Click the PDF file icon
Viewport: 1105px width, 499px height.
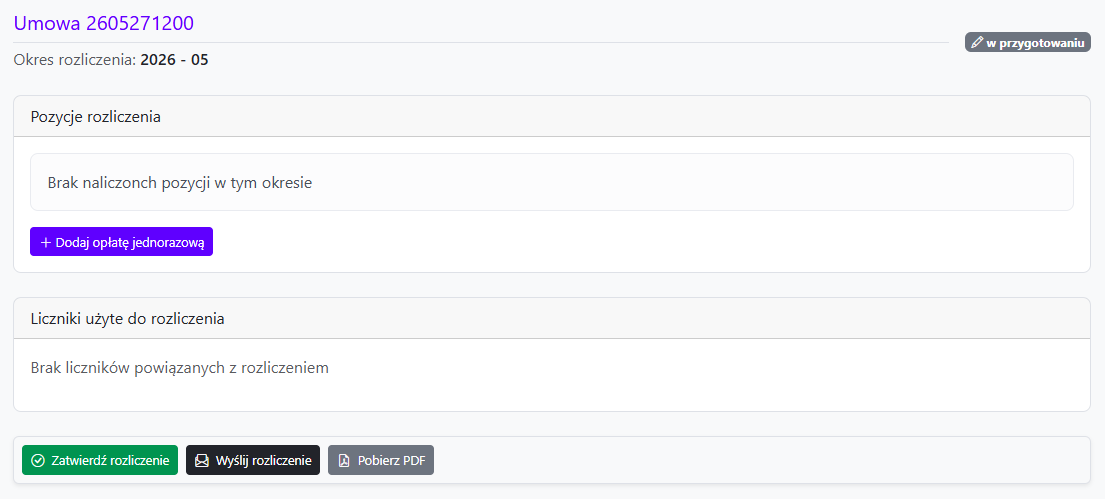click(x=344, y=461)
